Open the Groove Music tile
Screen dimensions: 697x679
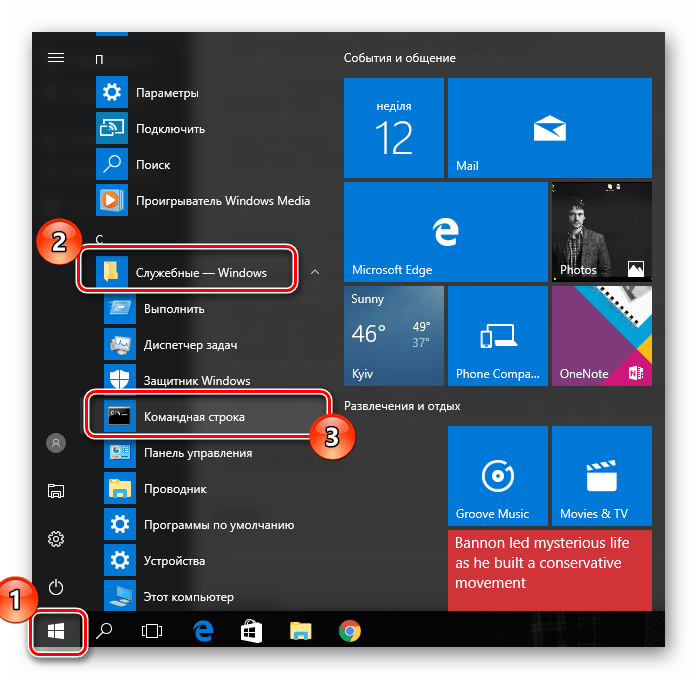498,476
